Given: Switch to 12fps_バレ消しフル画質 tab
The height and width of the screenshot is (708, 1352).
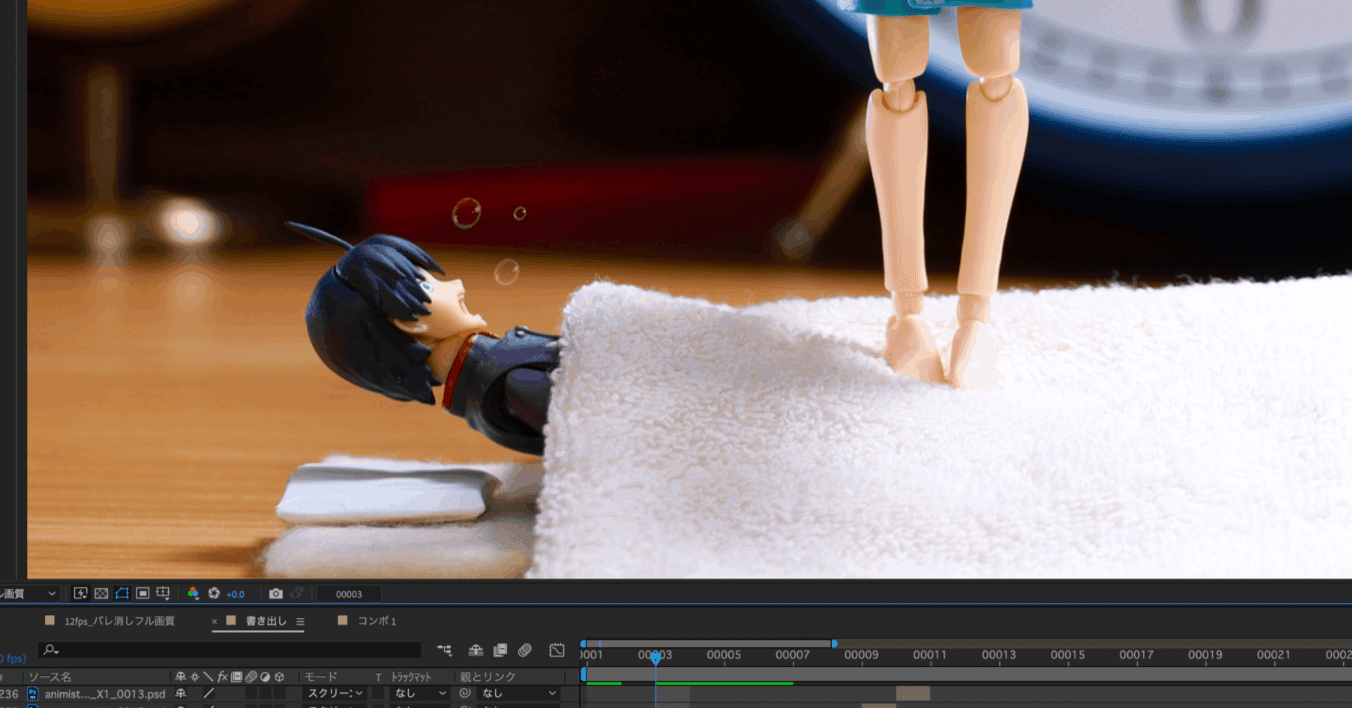Looking at the screenshot, I should point(120,621).
